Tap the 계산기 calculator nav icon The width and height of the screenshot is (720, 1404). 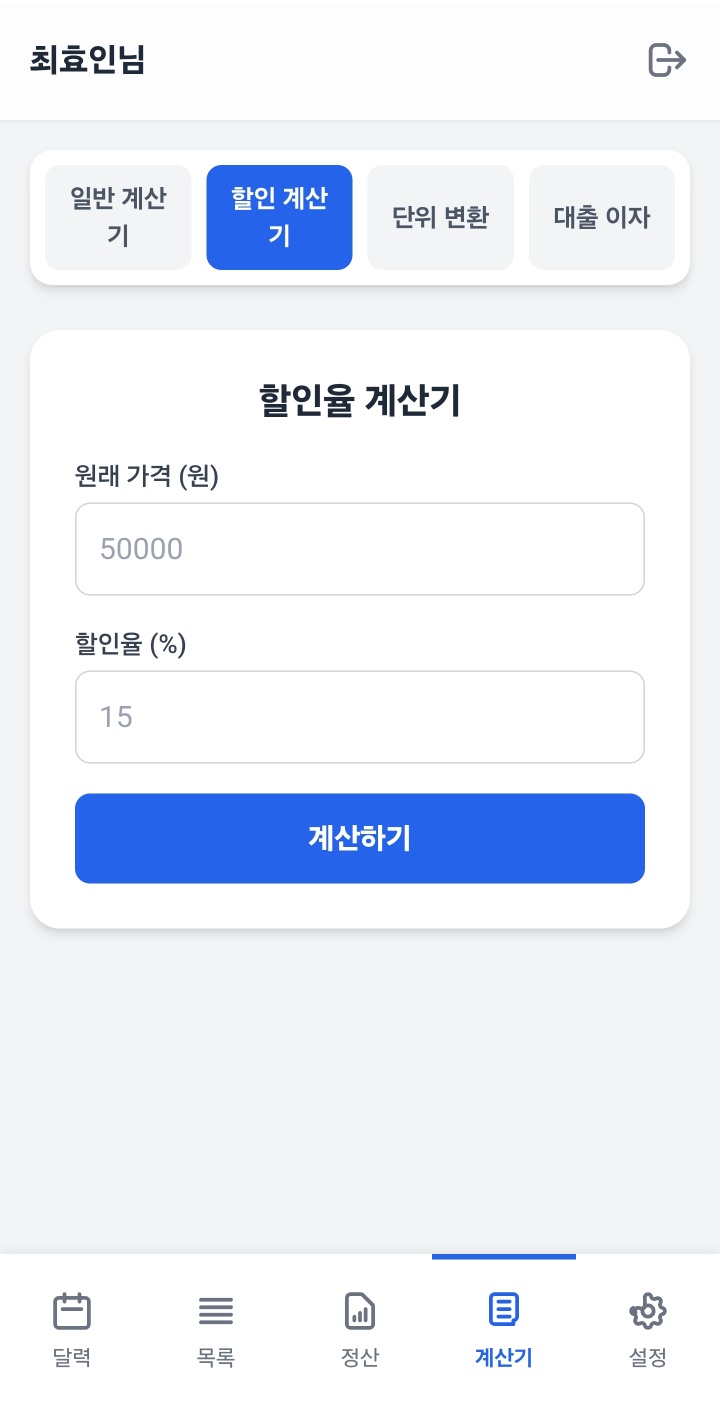(504, 1310)
